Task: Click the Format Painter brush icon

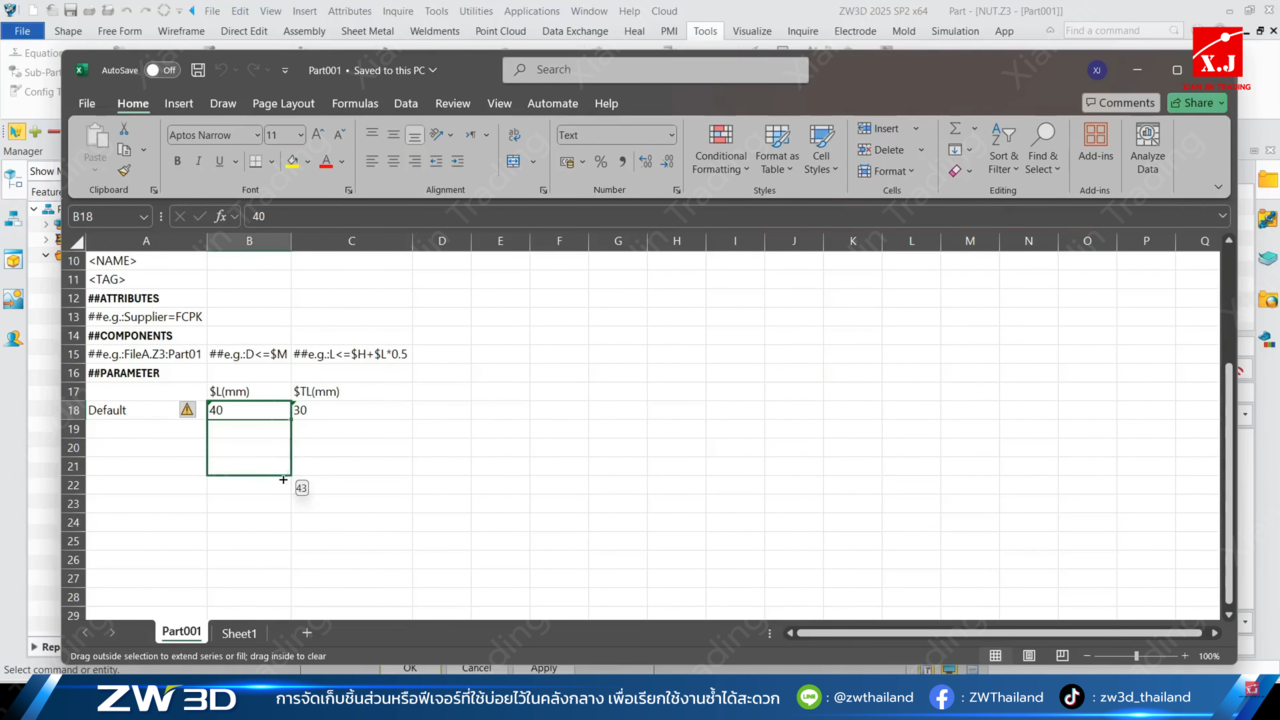Action: point(124,170)
